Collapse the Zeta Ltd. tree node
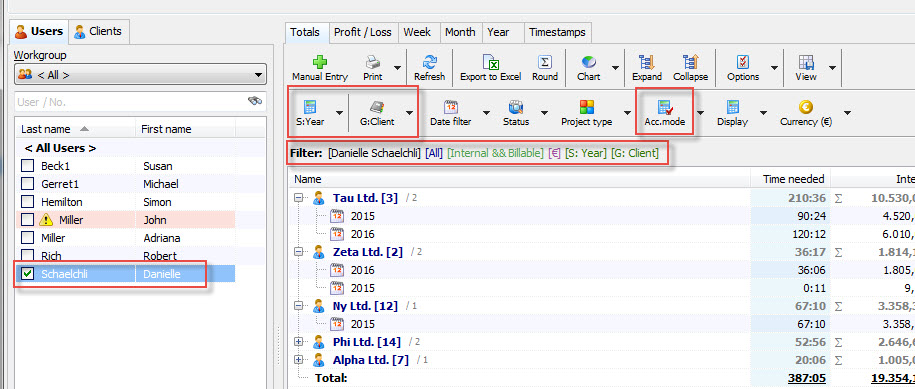The height and width of the screenshot is (389, 915). tap(299, 253)
